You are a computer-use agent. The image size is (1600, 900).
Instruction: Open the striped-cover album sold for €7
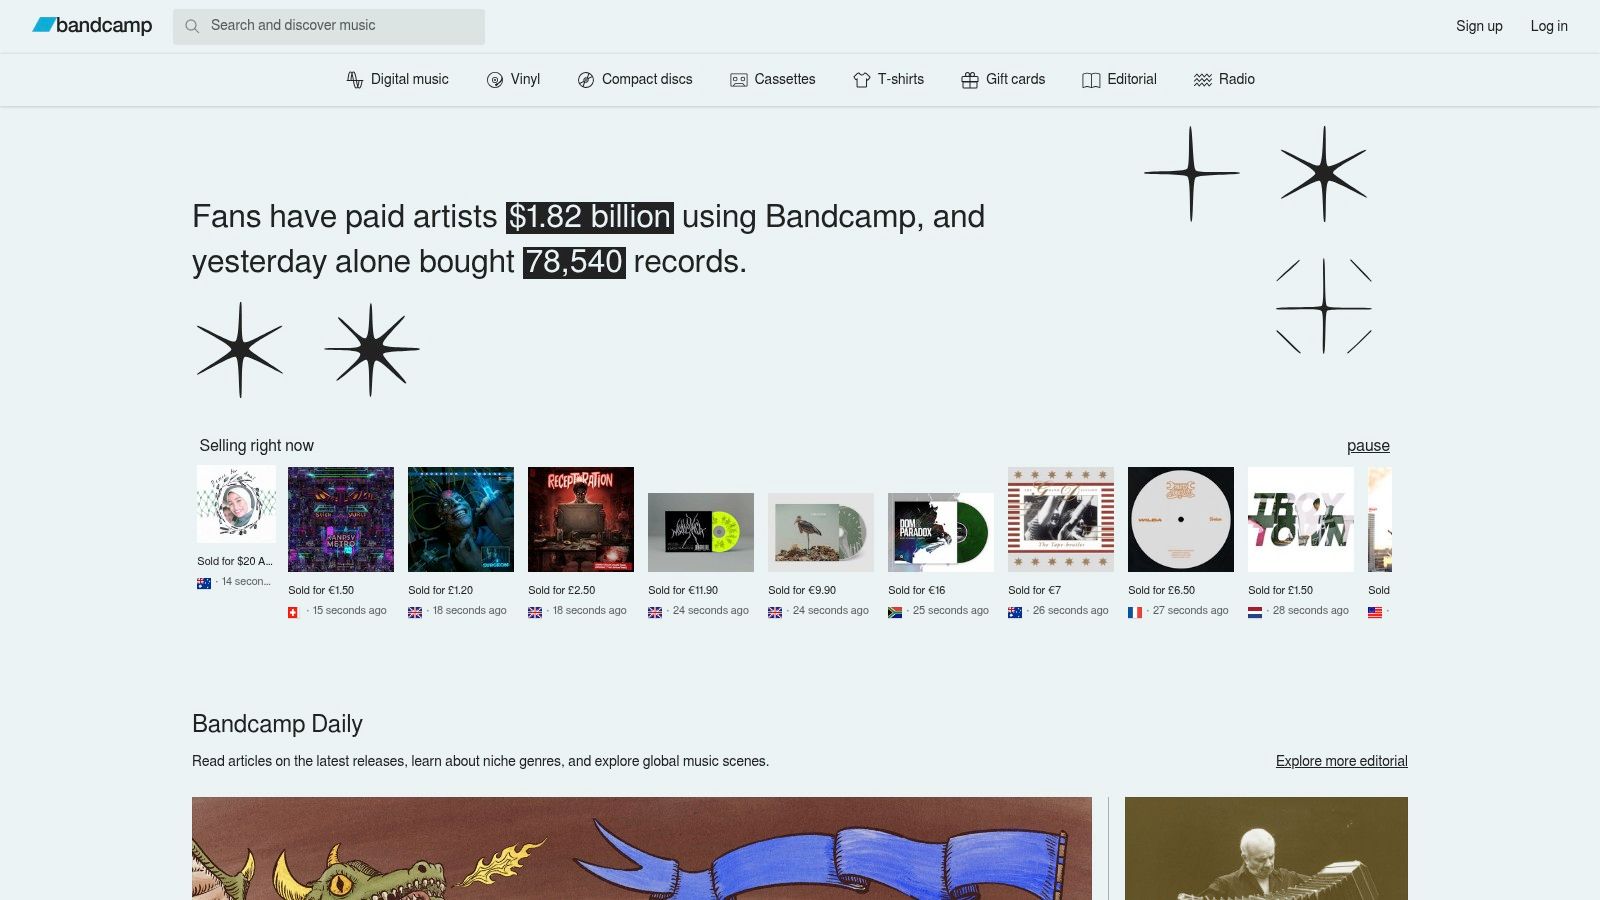(x=1061, y=519)
